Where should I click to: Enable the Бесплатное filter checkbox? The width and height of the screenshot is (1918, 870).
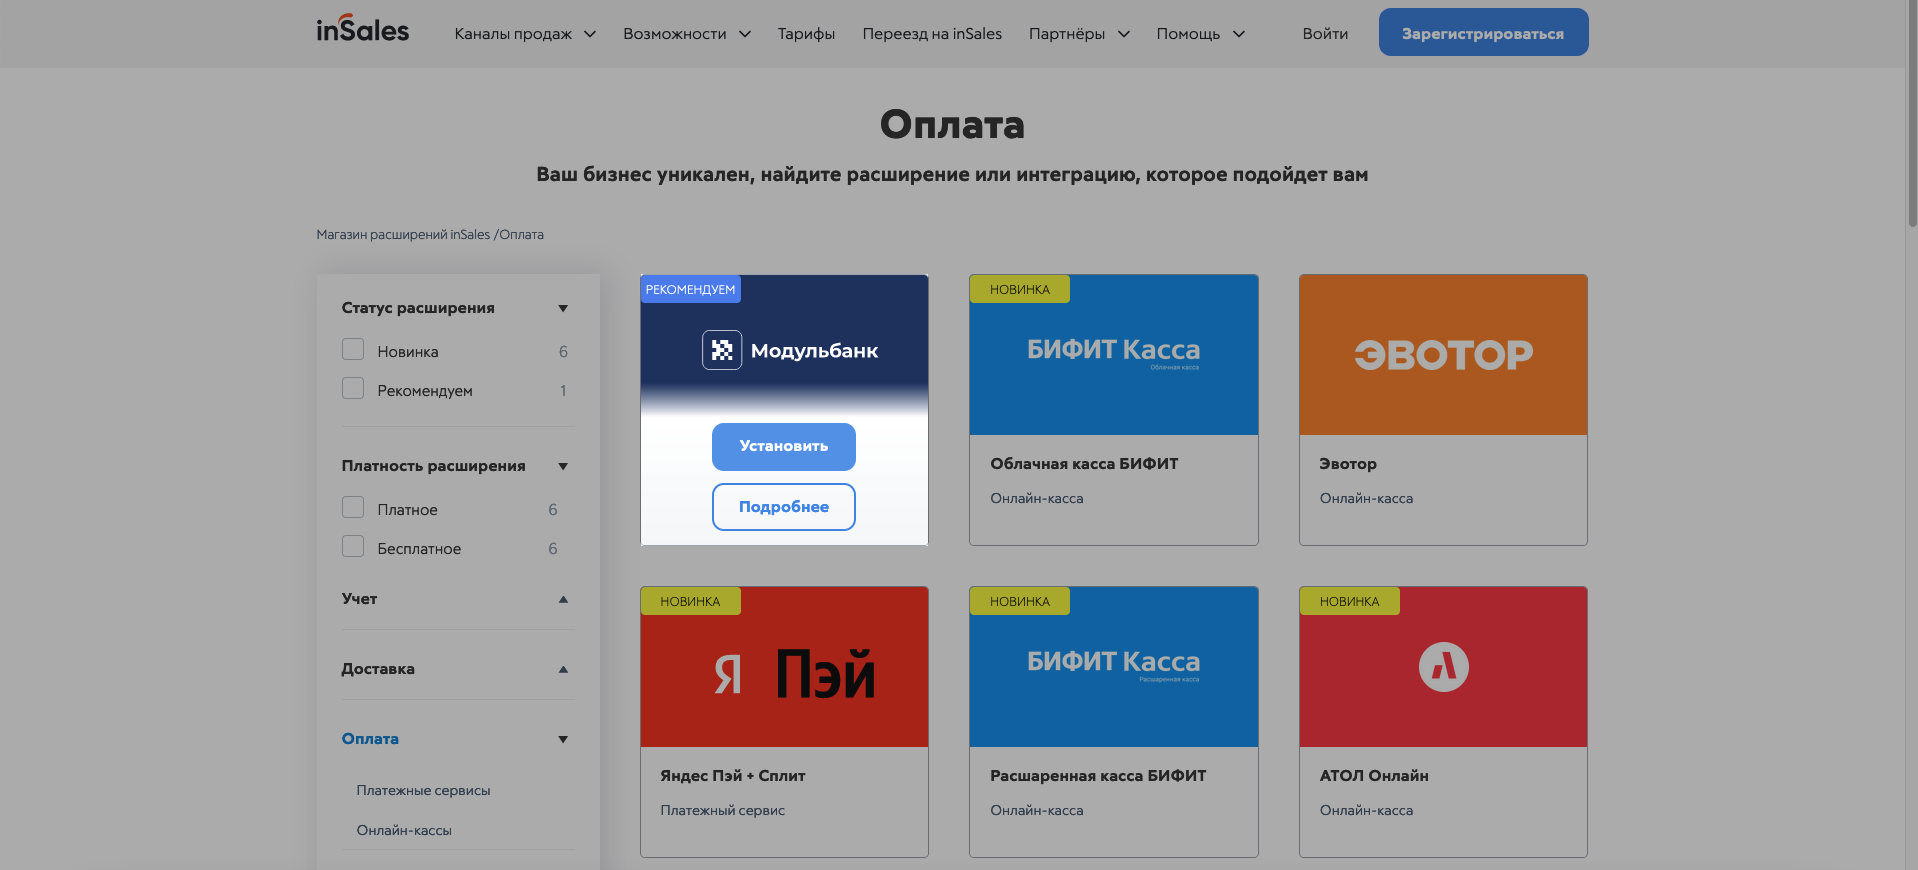[x=353, y=546]
